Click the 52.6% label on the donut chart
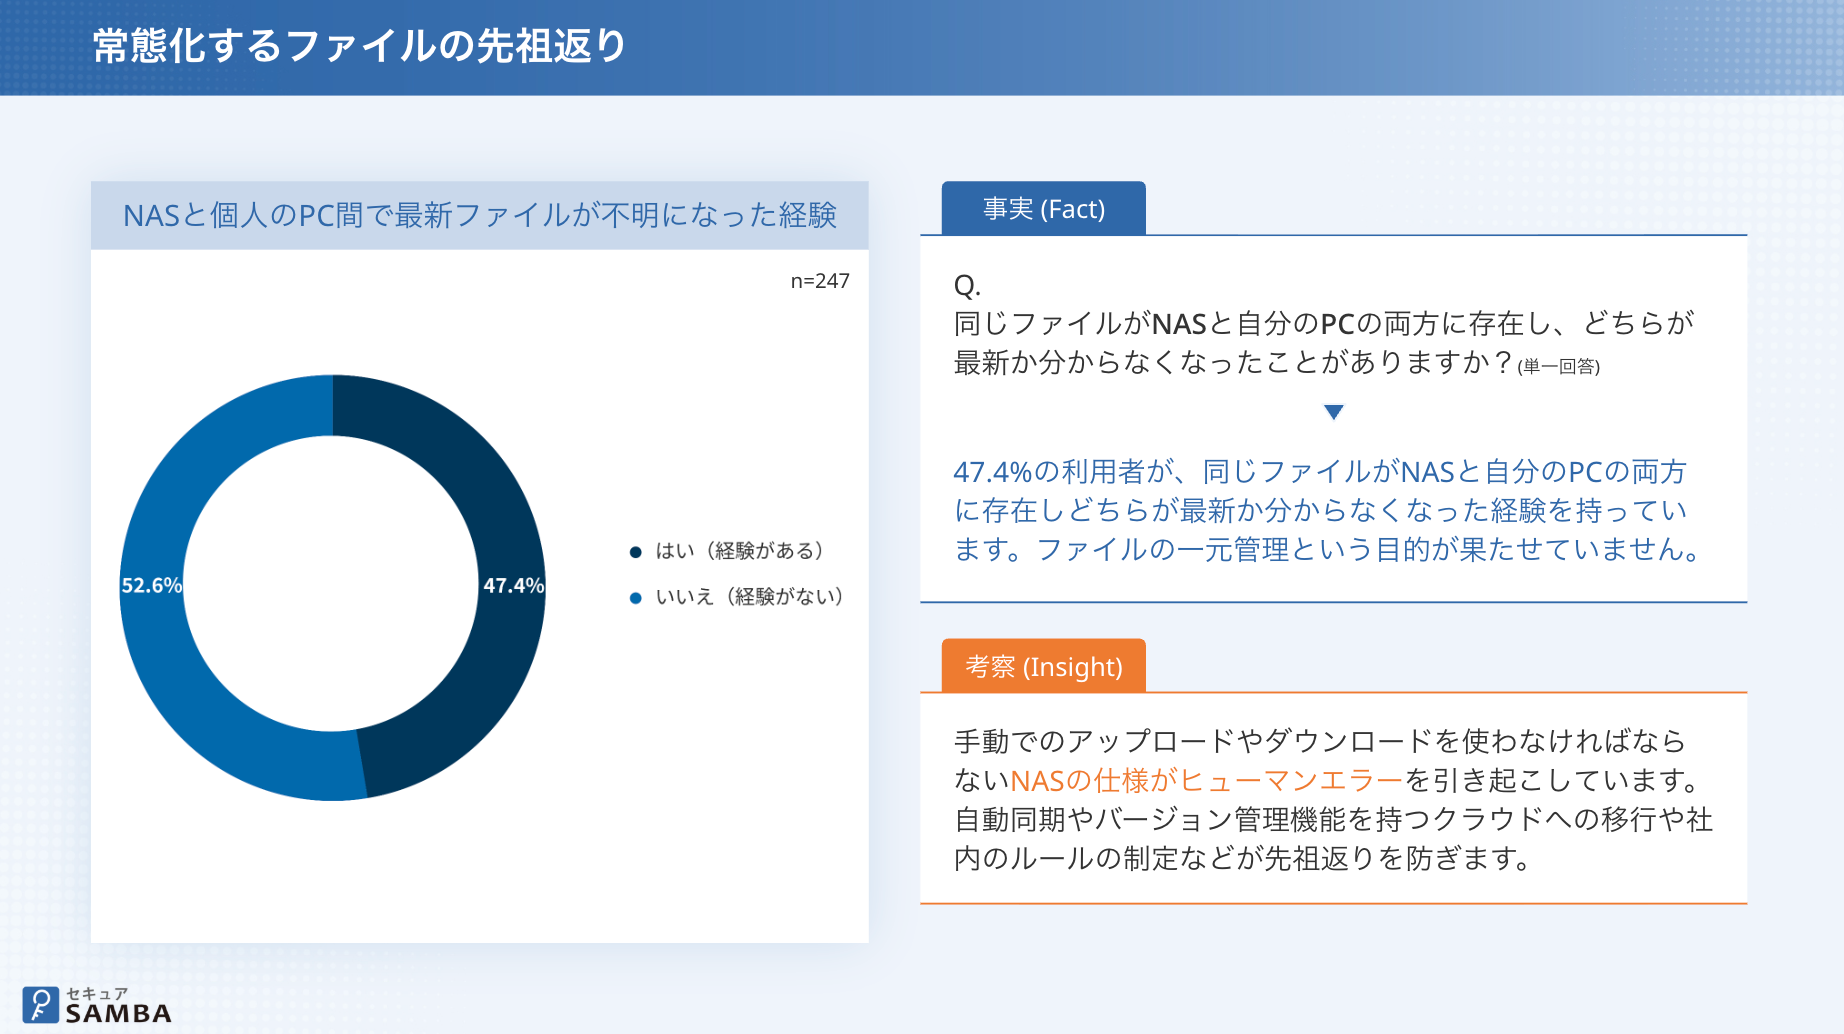 point(152,585)
